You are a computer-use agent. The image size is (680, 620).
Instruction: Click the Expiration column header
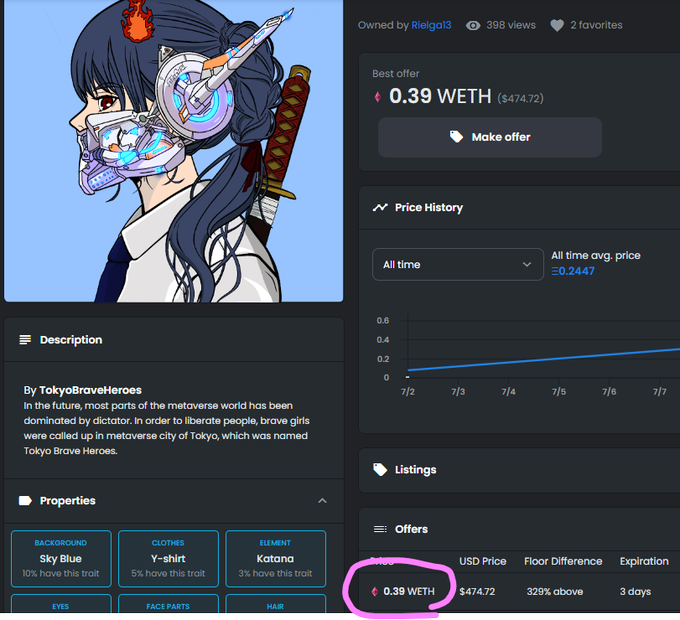(644, 561)
